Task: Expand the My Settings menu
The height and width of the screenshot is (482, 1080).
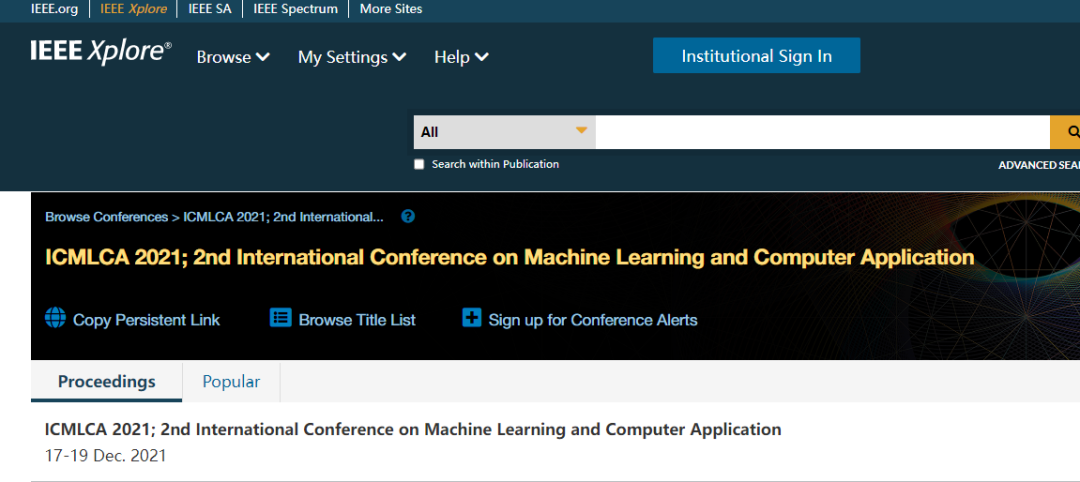Action: [352, 57]
